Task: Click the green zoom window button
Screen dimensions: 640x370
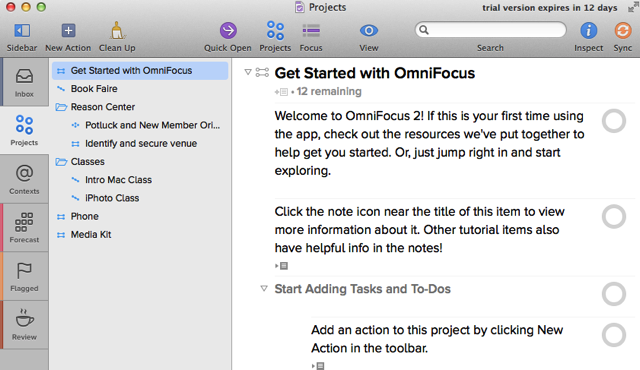Action: click(41, 7)
